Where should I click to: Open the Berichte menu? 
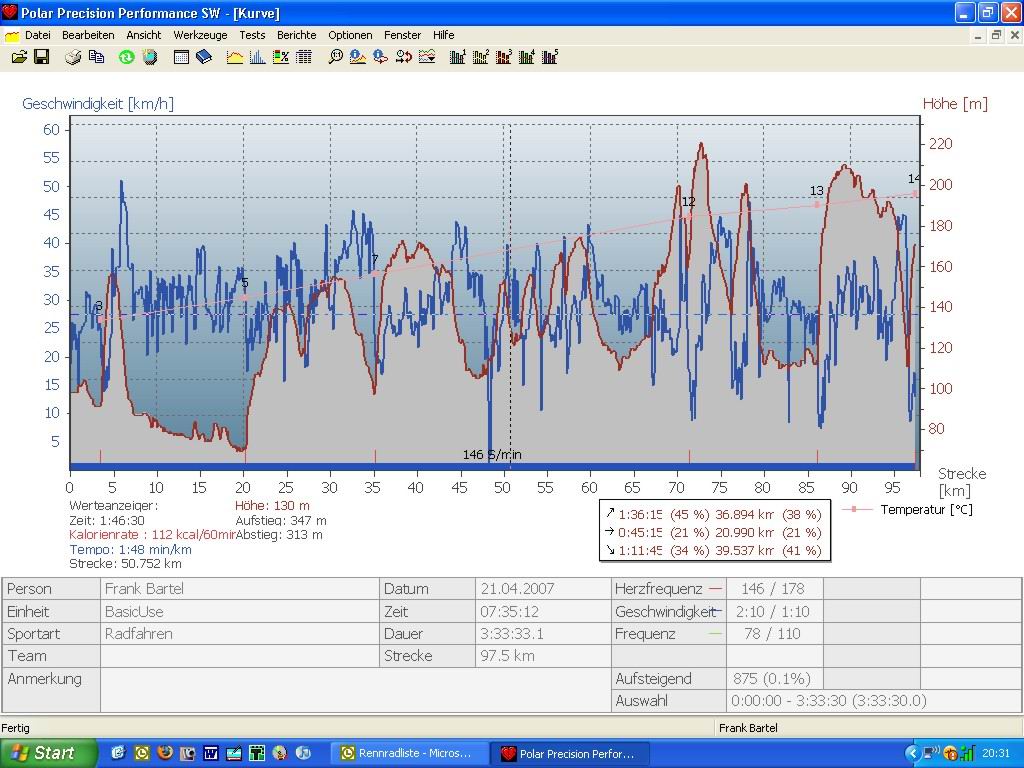[296, 35]
